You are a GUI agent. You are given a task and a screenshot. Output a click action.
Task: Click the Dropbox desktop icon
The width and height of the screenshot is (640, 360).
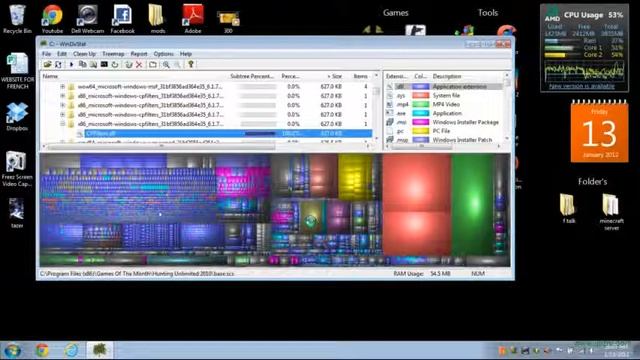click(17, 116)
